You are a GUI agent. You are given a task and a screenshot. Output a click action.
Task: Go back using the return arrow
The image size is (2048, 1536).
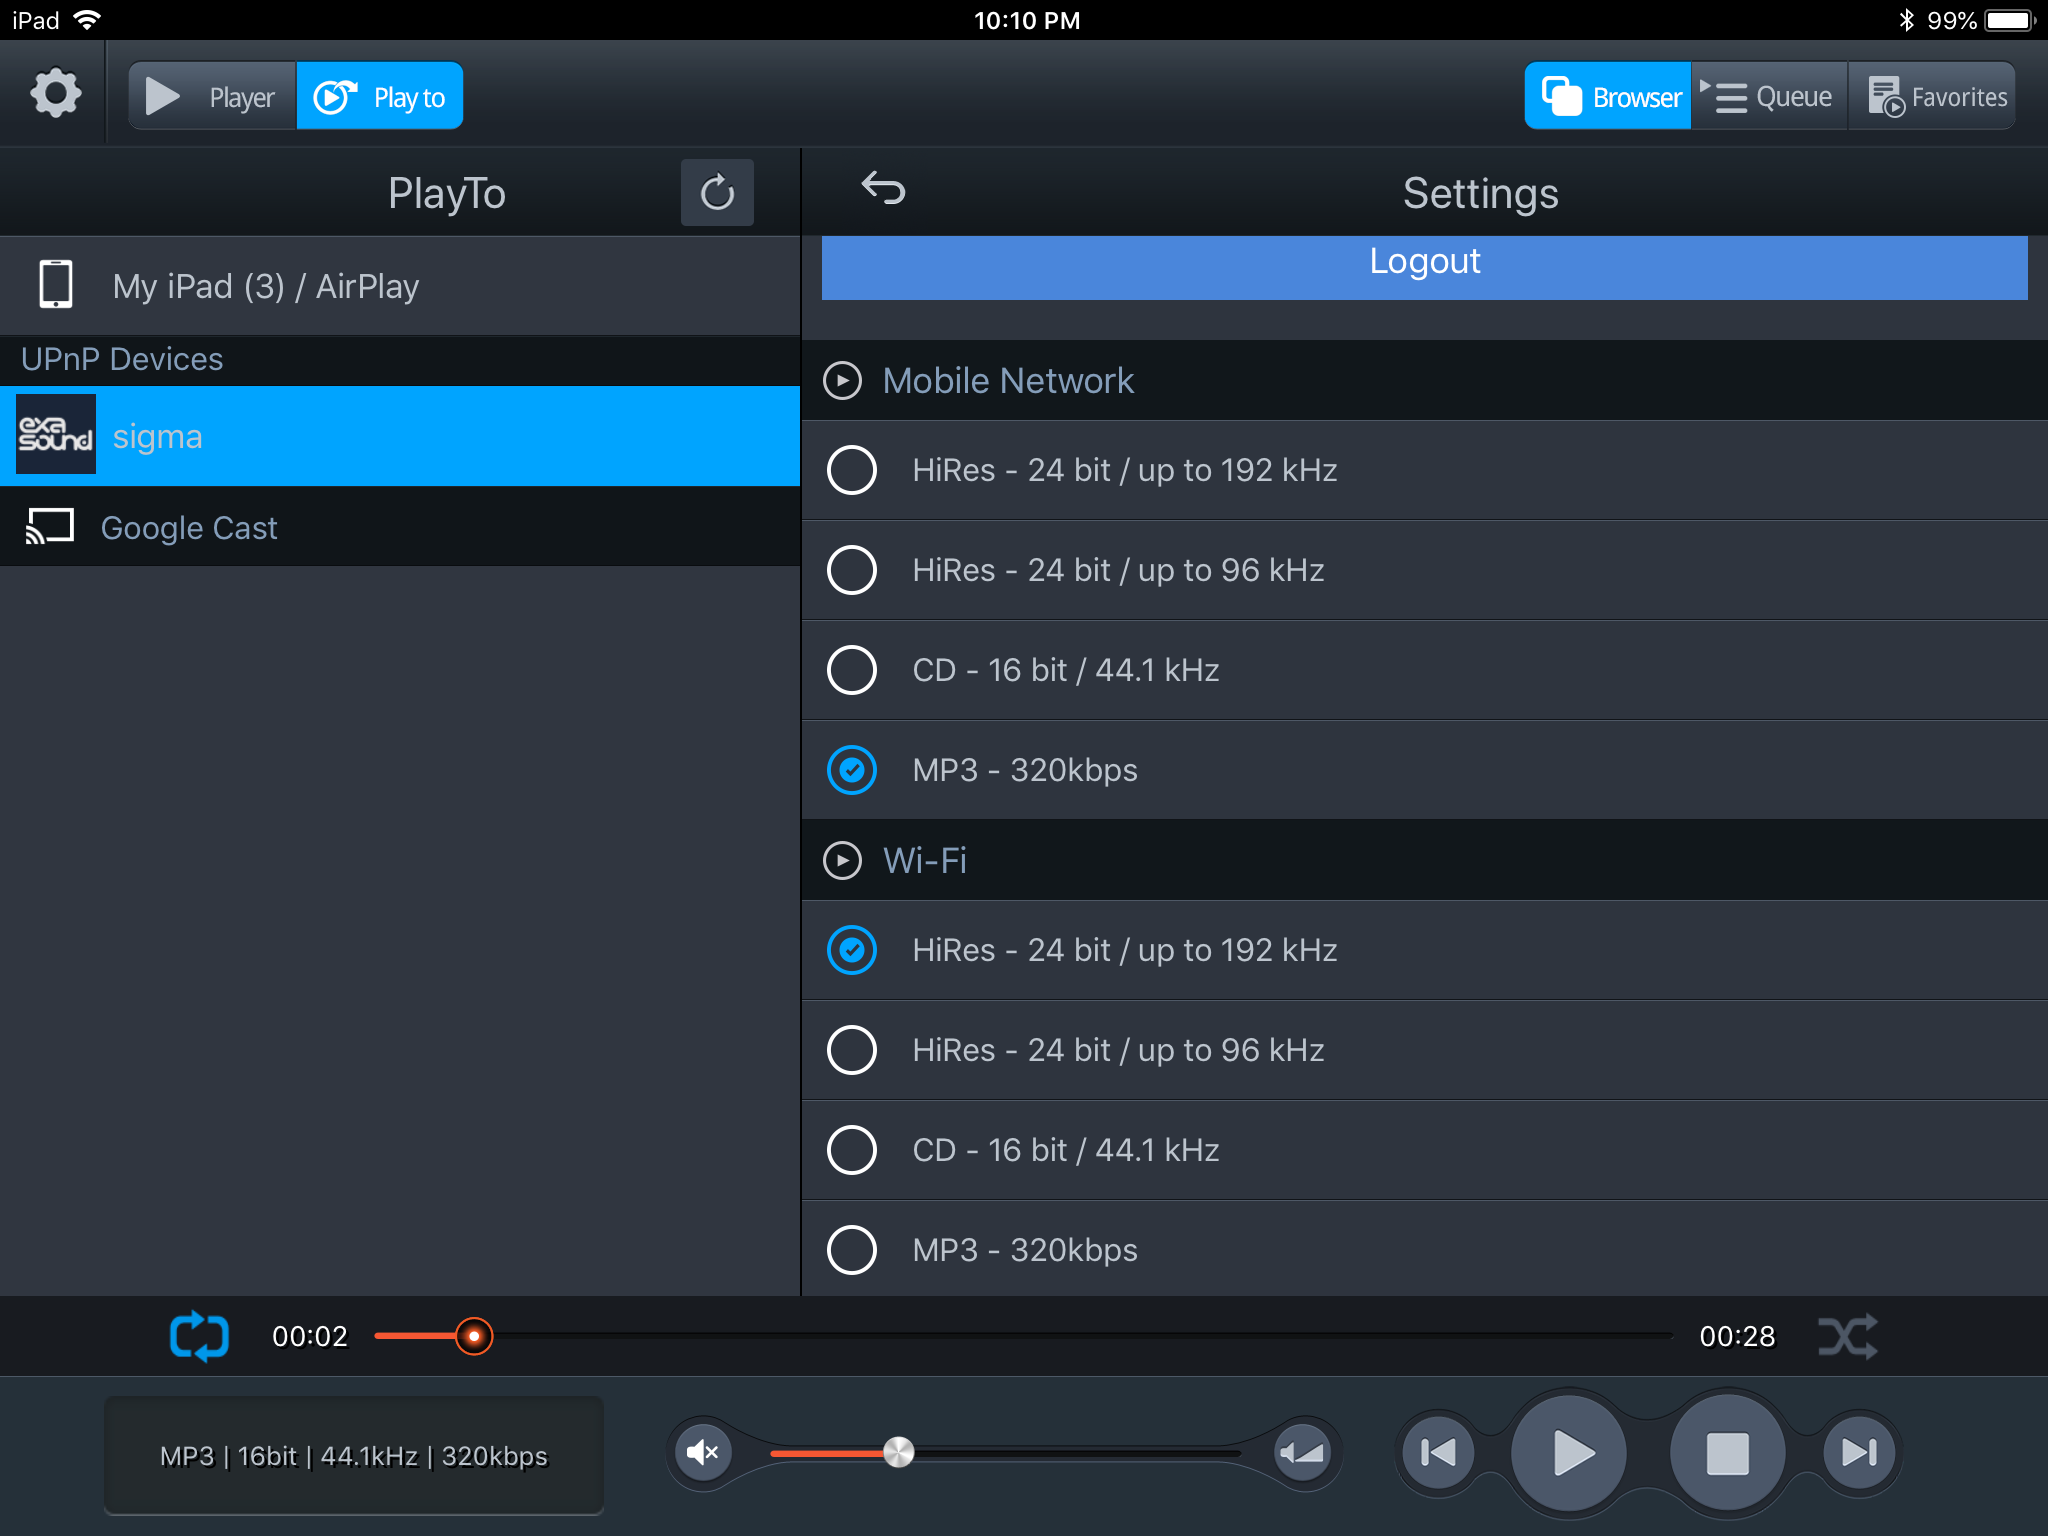click(883, 188)
